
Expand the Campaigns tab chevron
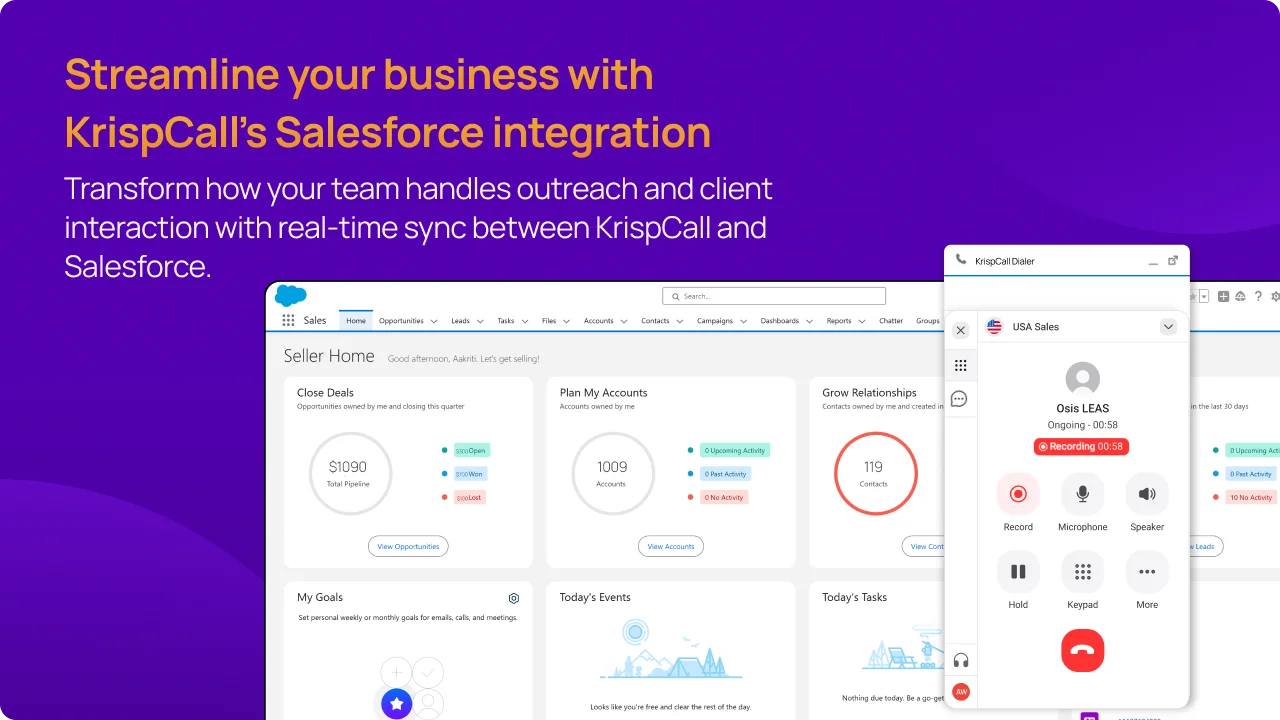(x=744, y=322)
